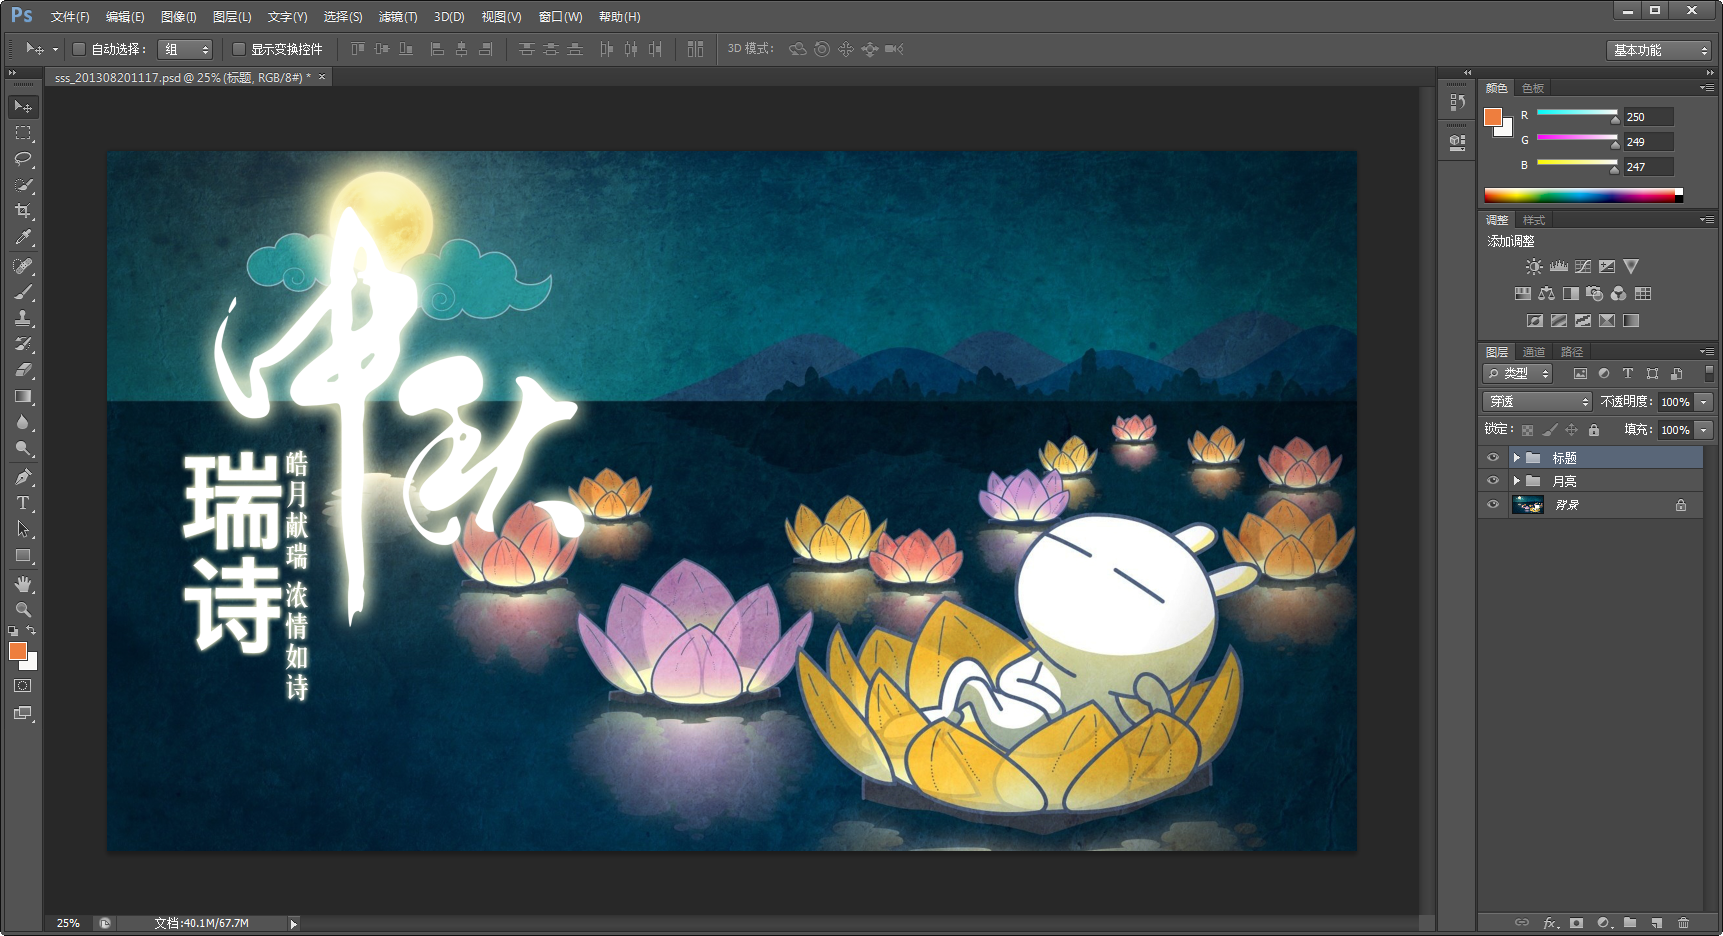
Task: Open the 填充 fill dropdown arrow
Action: [x=1704, y=430]
